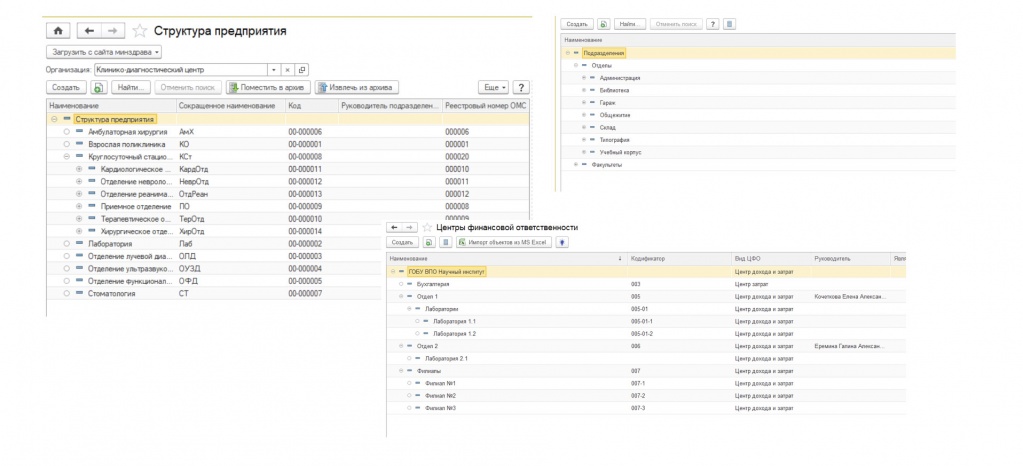Collapse Филиалы node
Image resolution: width=1023 pixels, height=466 pixels.
pyautogui.click(x=400, y=371)
